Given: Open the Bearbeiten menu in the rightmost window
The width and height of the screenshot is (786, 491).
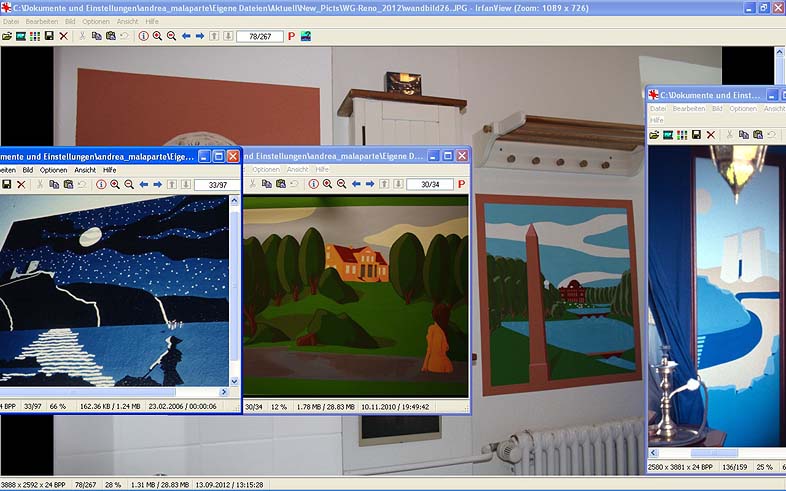Looking at the screenshot, I should 688,108.
